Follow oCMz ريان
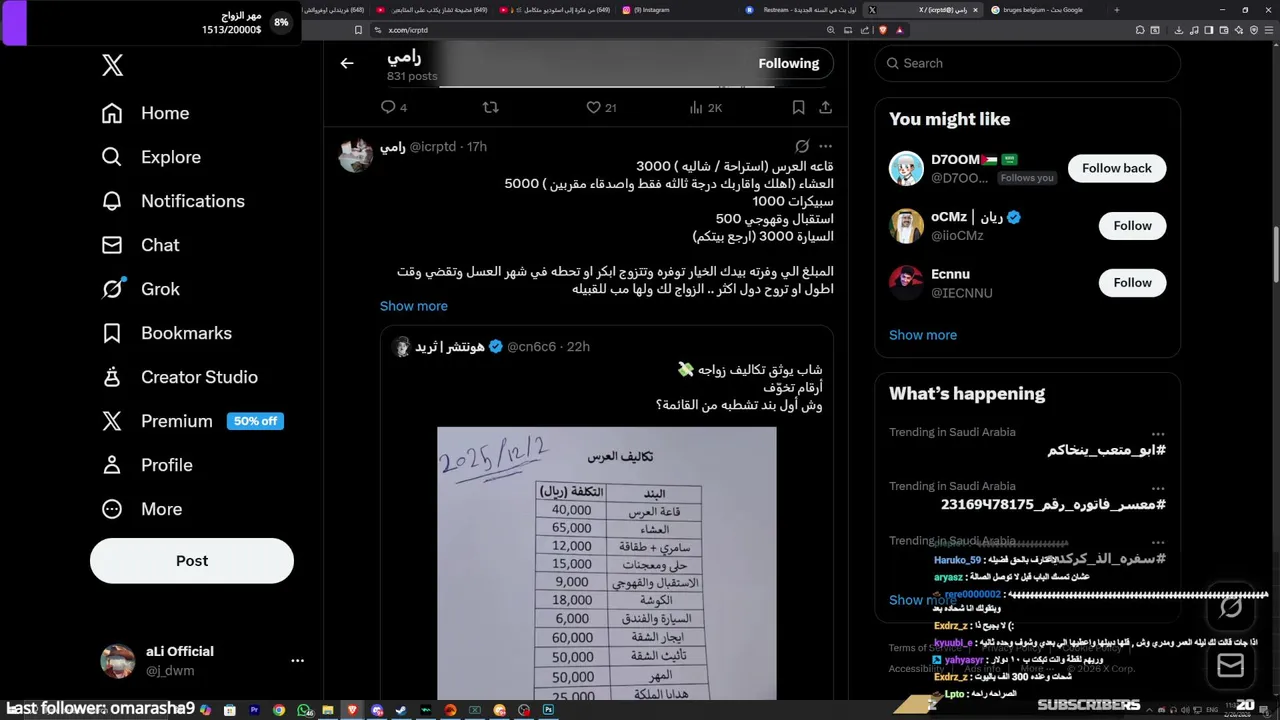1280x720 pixels. coord(1133,226)
